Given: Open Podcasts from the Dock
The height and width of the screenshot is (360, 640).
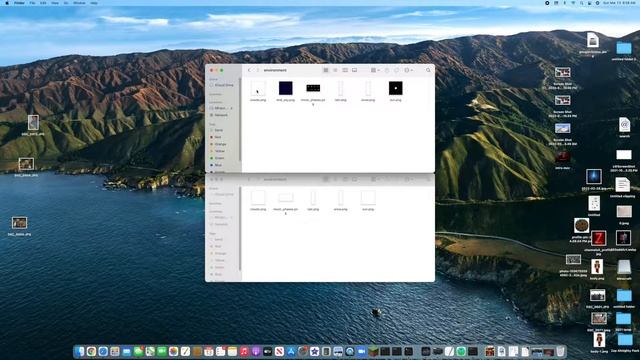Looking at the screenshot, I should (256, 351).
